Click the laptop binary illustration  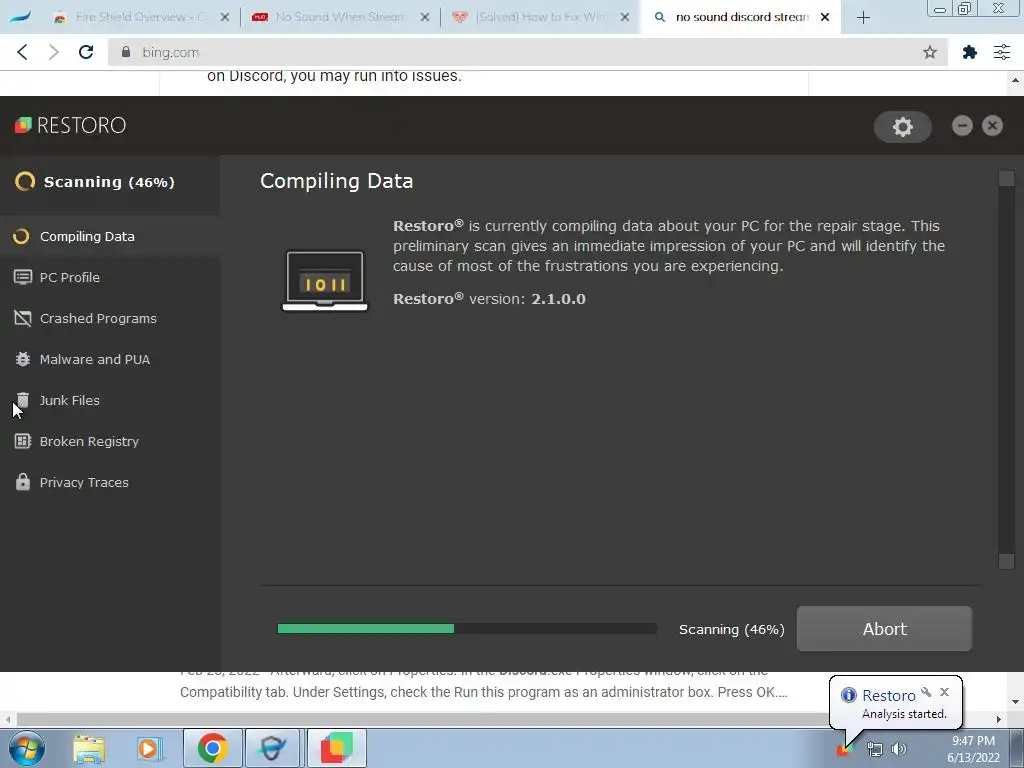pos(325,281)
